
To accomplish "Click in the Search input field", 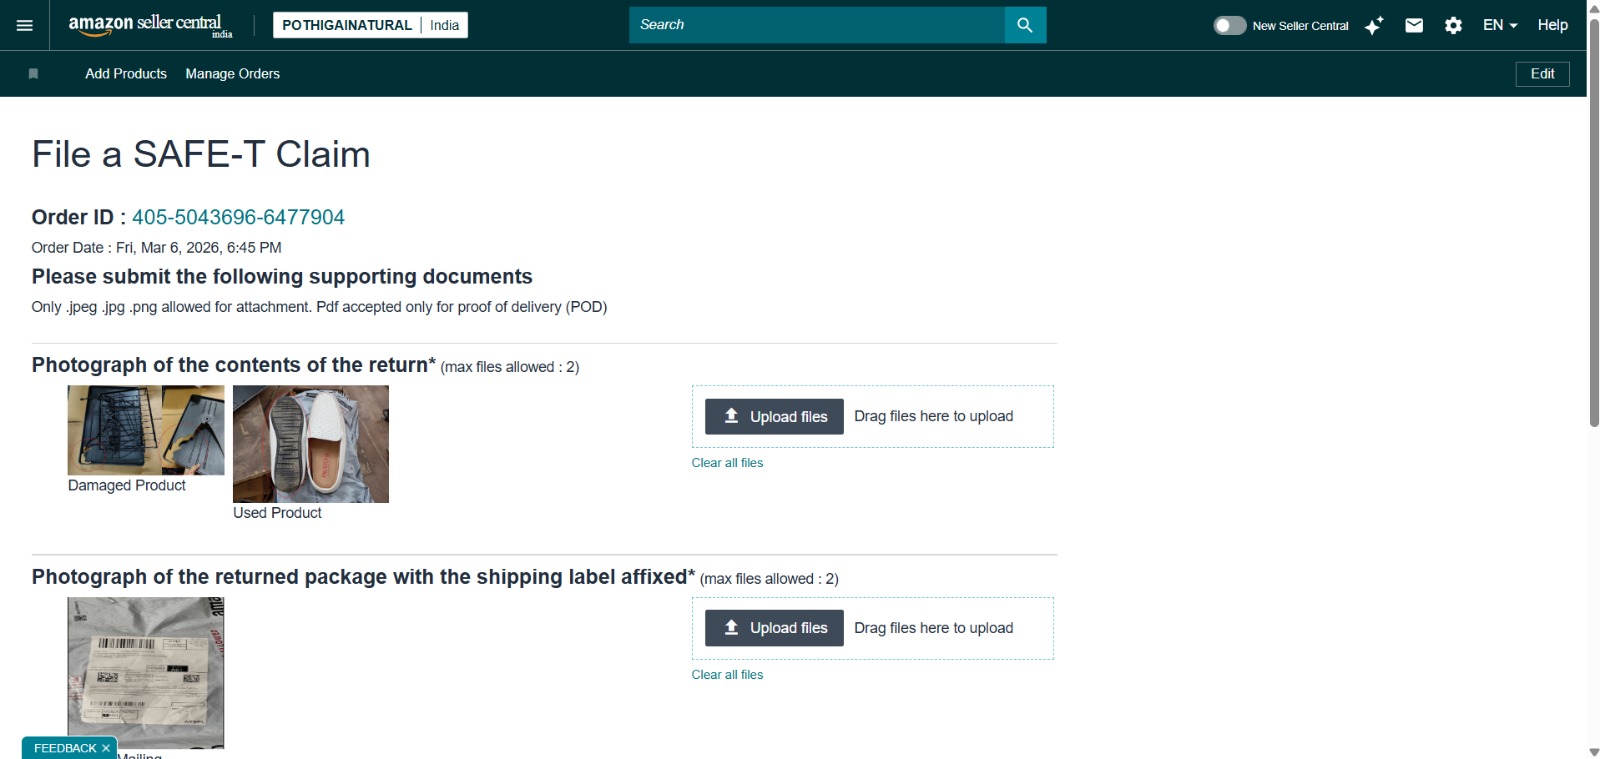I will click(x=816, y=25).
